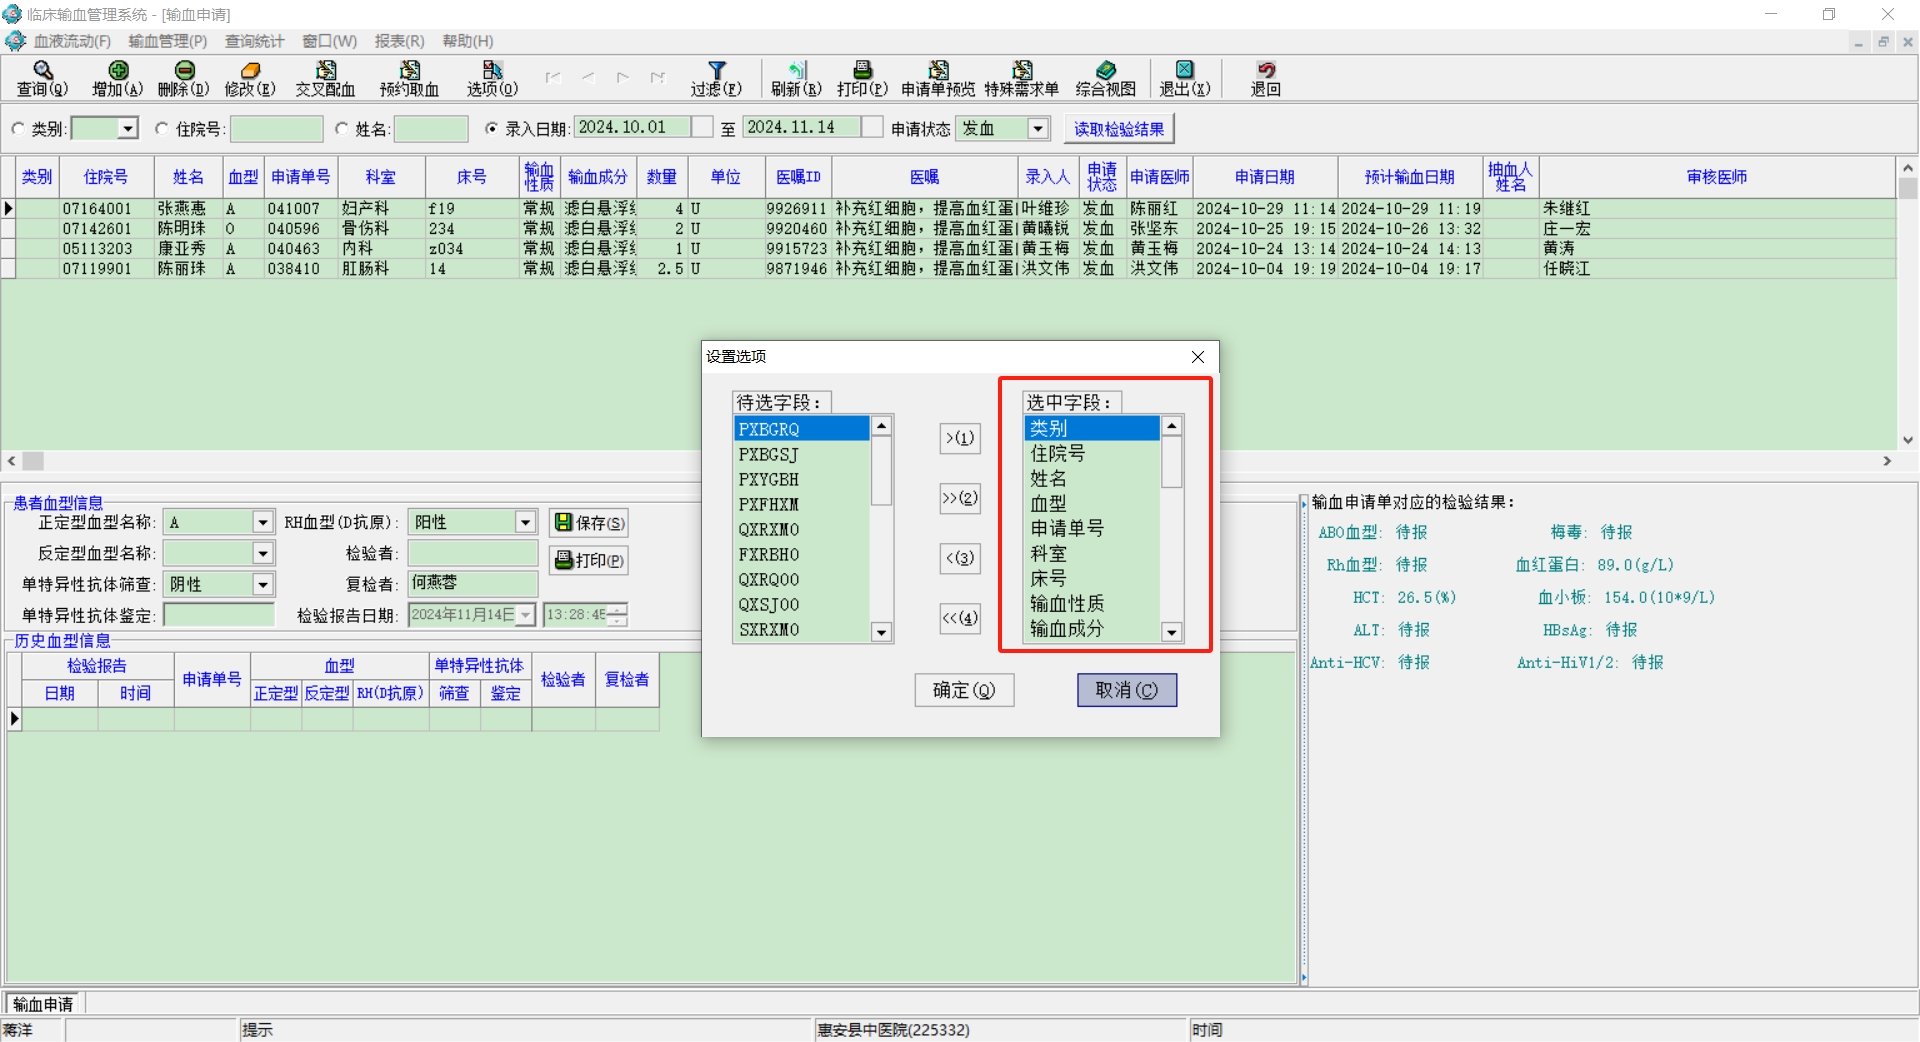Select the 类别 filter radio button
1920x1042 pixels.
pos(18,129)
